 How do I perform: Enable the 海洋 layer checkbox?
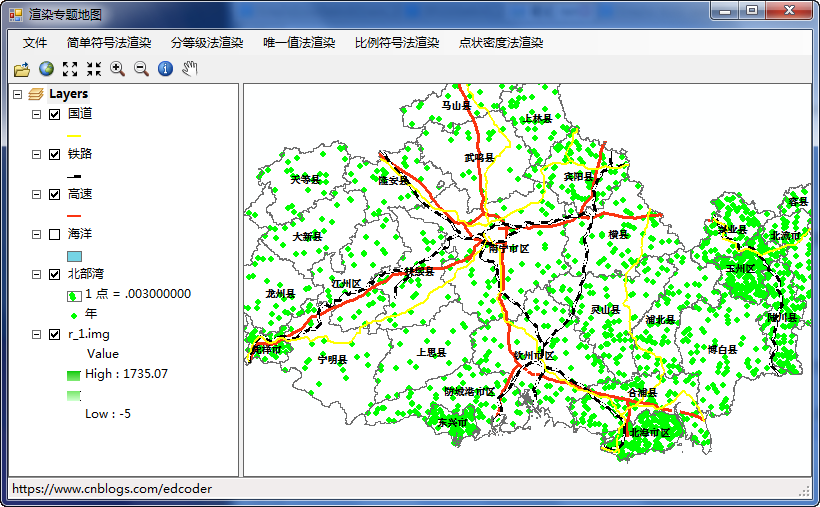55,235
